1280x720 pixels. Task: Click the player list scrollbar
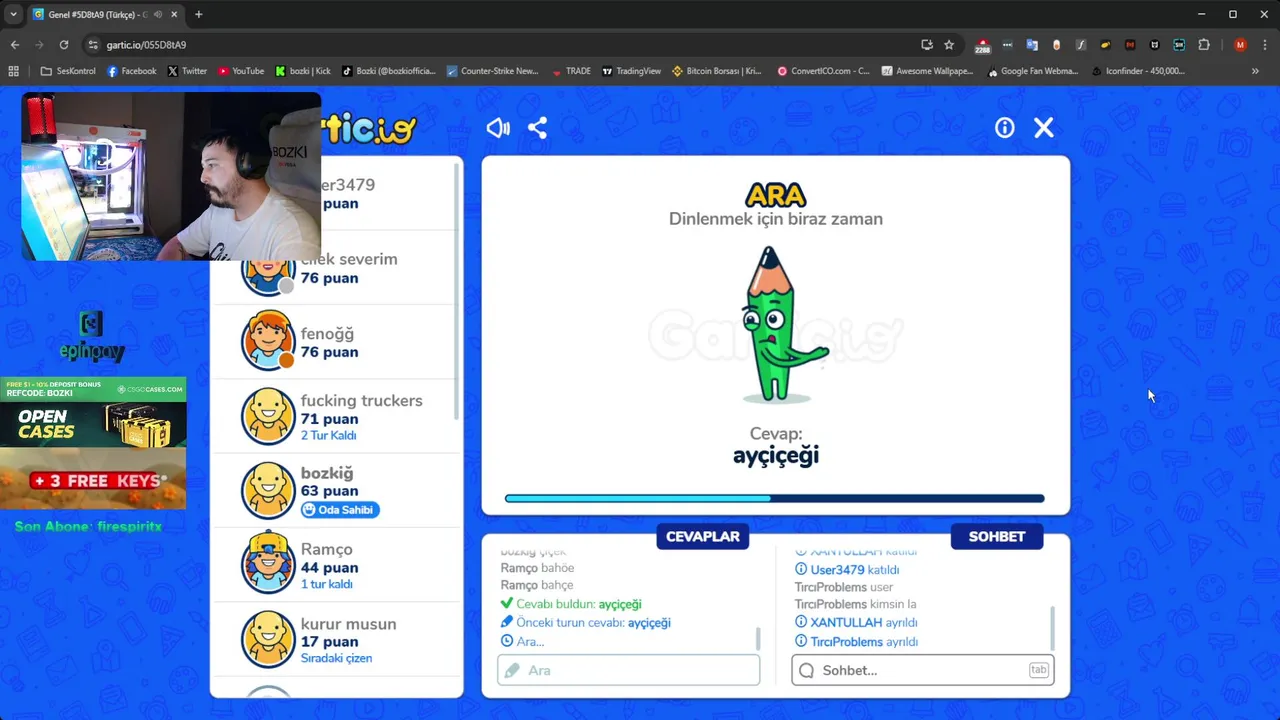(x=457, y=290)
